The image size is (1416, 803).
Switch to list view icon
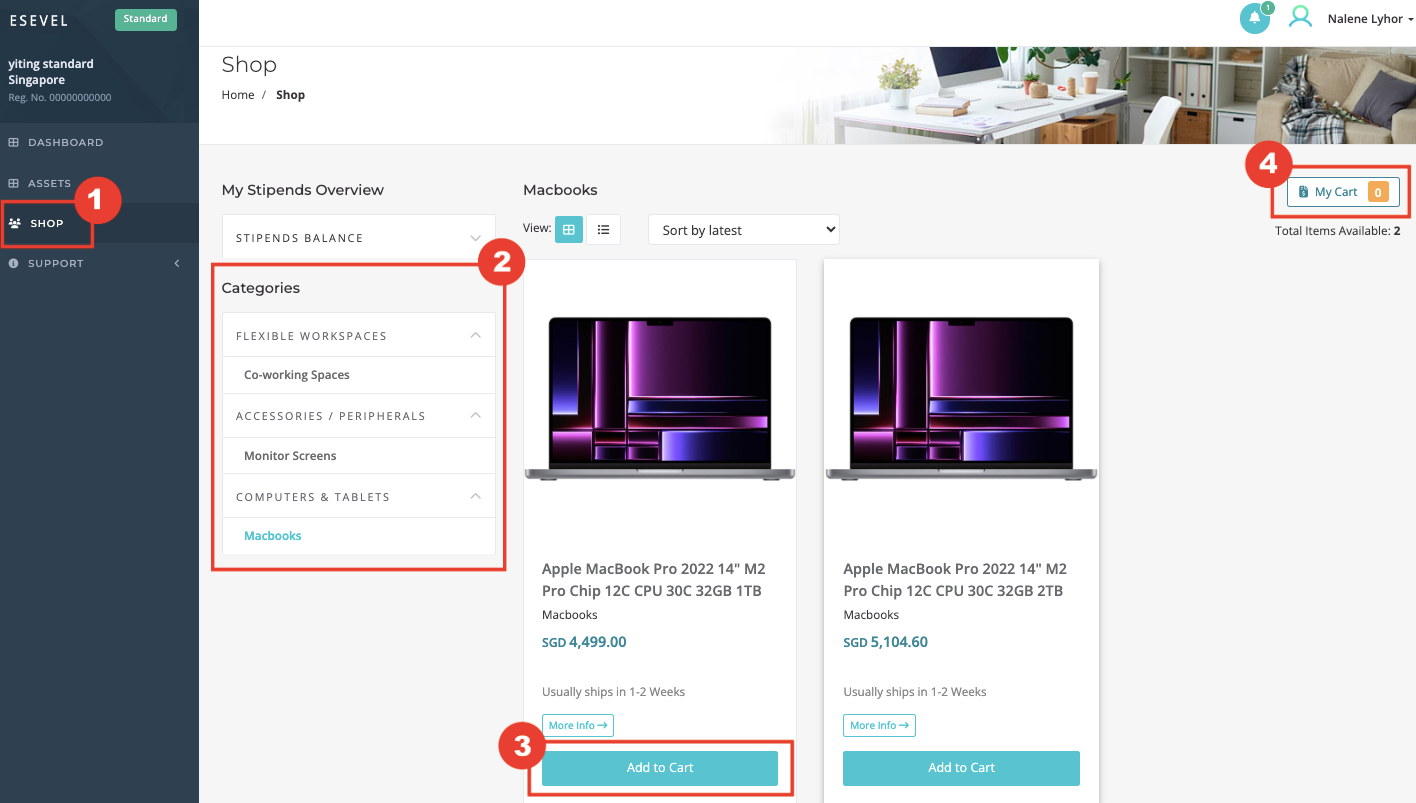[603, 229]
